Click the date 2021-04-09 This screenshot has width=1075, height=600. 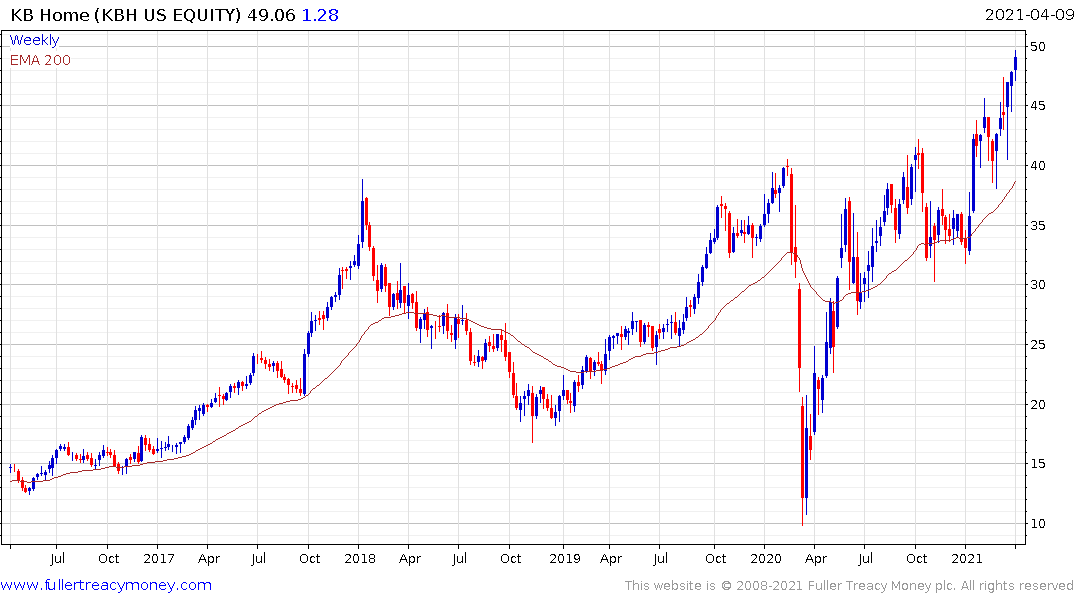click(1029, 15)
